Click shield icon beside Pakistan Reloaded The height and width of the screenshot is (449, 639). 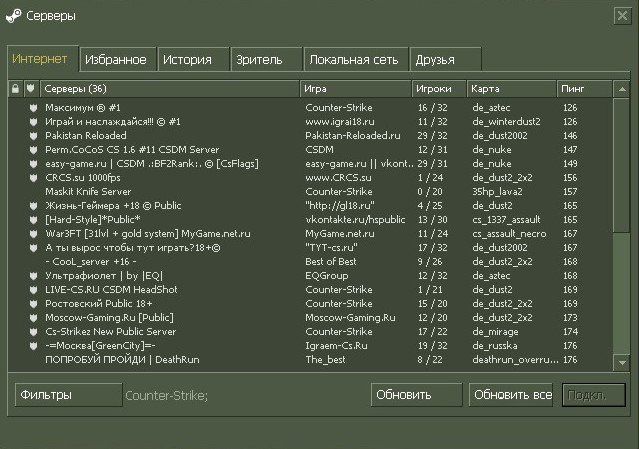pos(33,136)
